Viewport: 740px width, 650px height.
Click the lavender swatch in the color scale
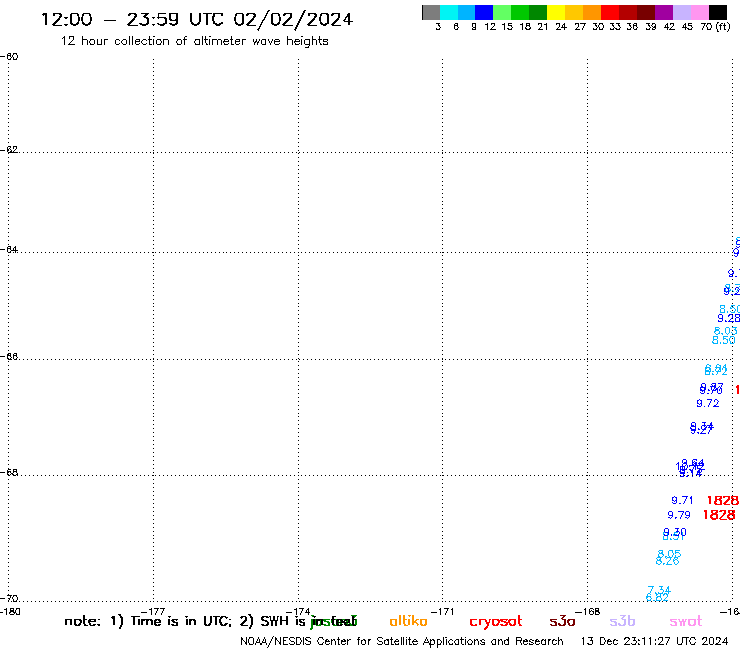(681, 12)
